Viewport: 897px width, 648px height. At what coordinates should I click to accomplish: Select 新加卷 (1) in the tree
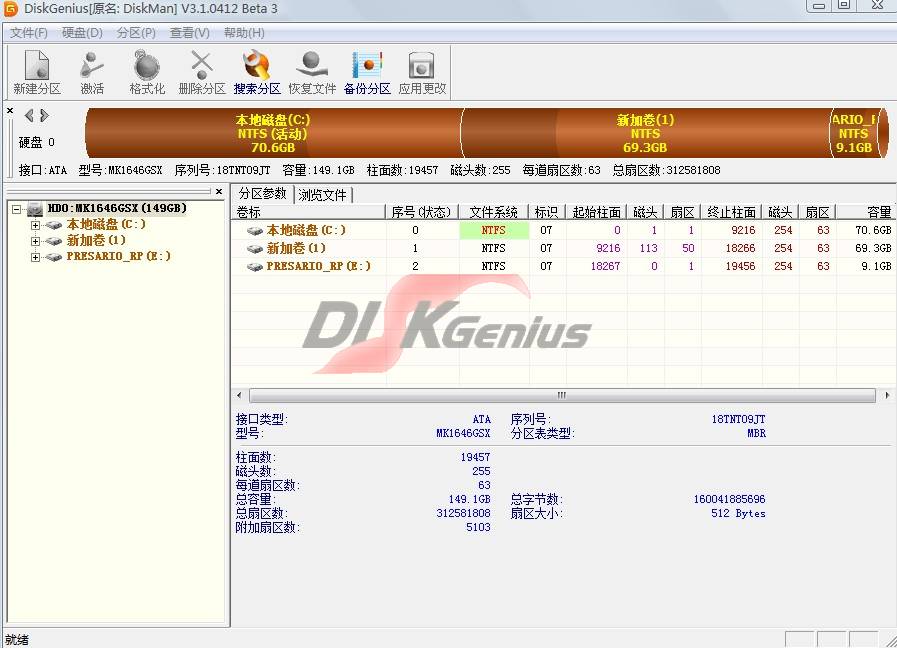(96, 240)
